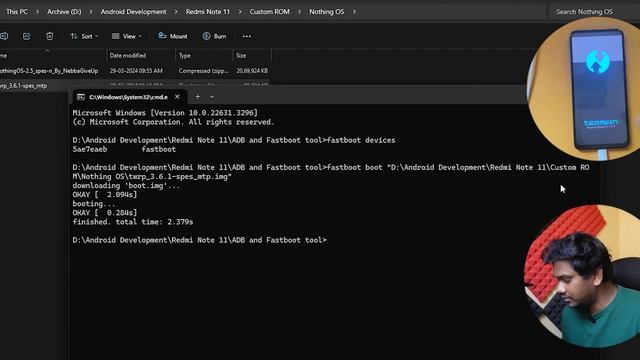Select Nothing OS breadcrumb segment
Image resolution: width=640 pixels, height=360 pixels.
pos(327,12)
